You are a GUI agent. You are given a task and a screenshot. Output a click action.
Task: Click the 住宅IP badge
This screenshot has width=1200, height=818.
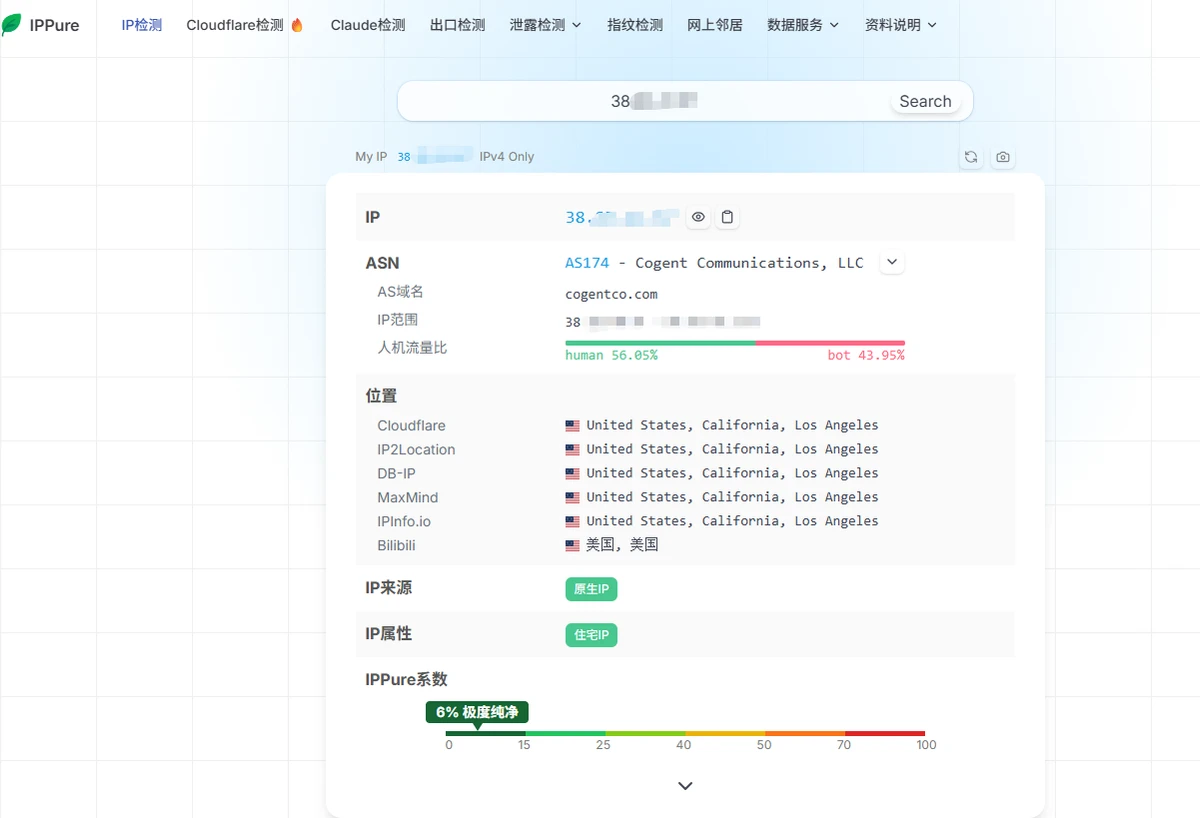pyautogui.click(x=591, y=635)
